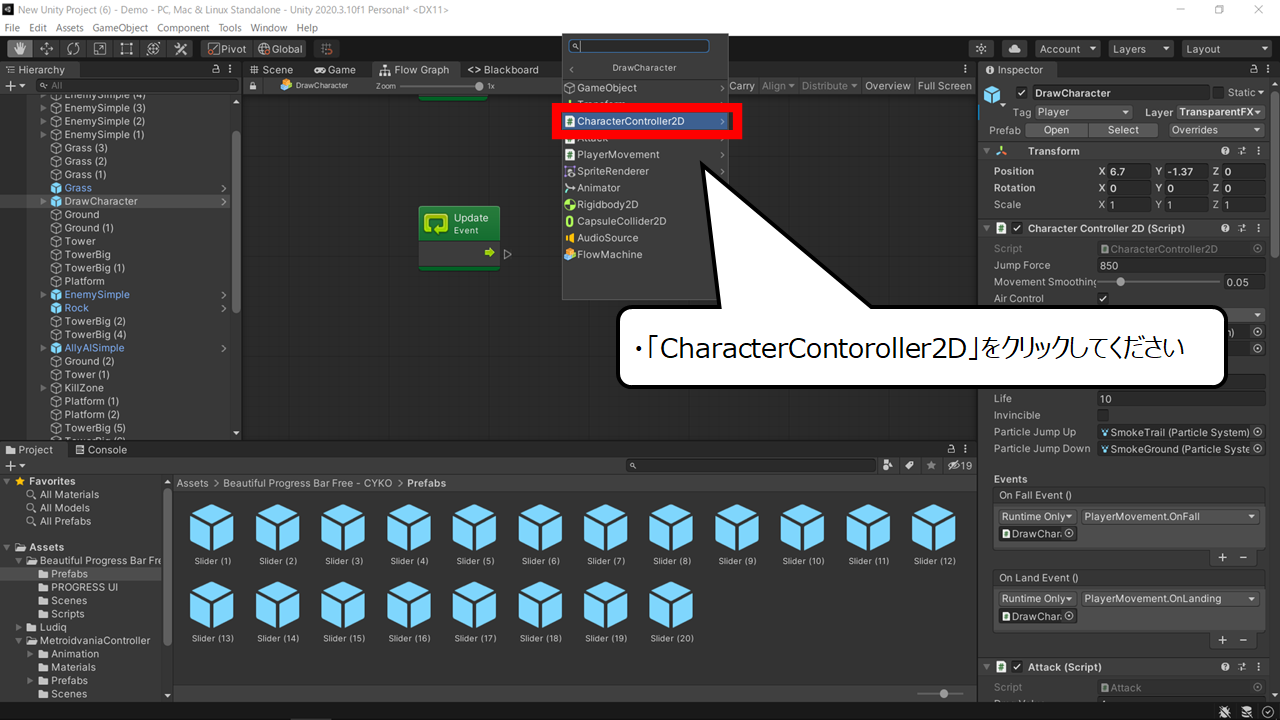Image resolution: width=1280 pixels, height=720 pixels.
Task: Select the Rotate tool
Action: [74, 49]
